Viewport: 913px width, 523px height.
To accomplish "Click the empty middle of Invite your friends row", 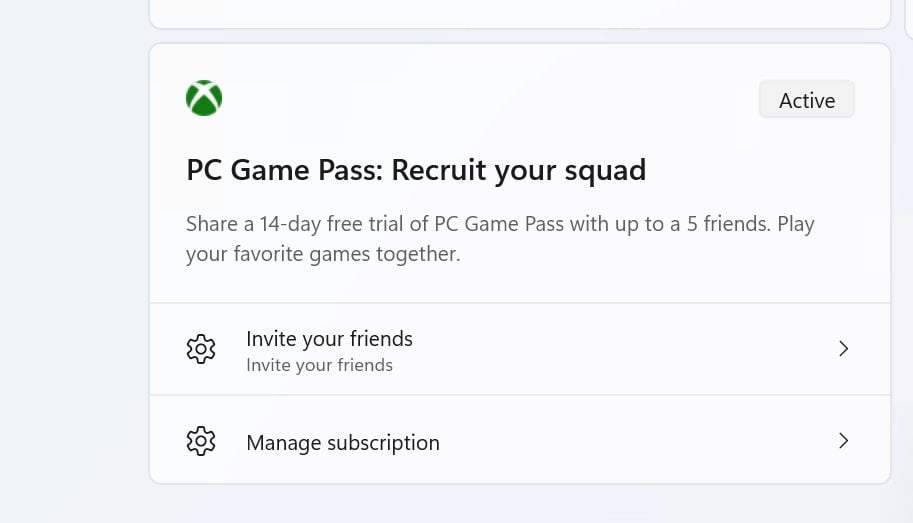I will tap(620, 349).
